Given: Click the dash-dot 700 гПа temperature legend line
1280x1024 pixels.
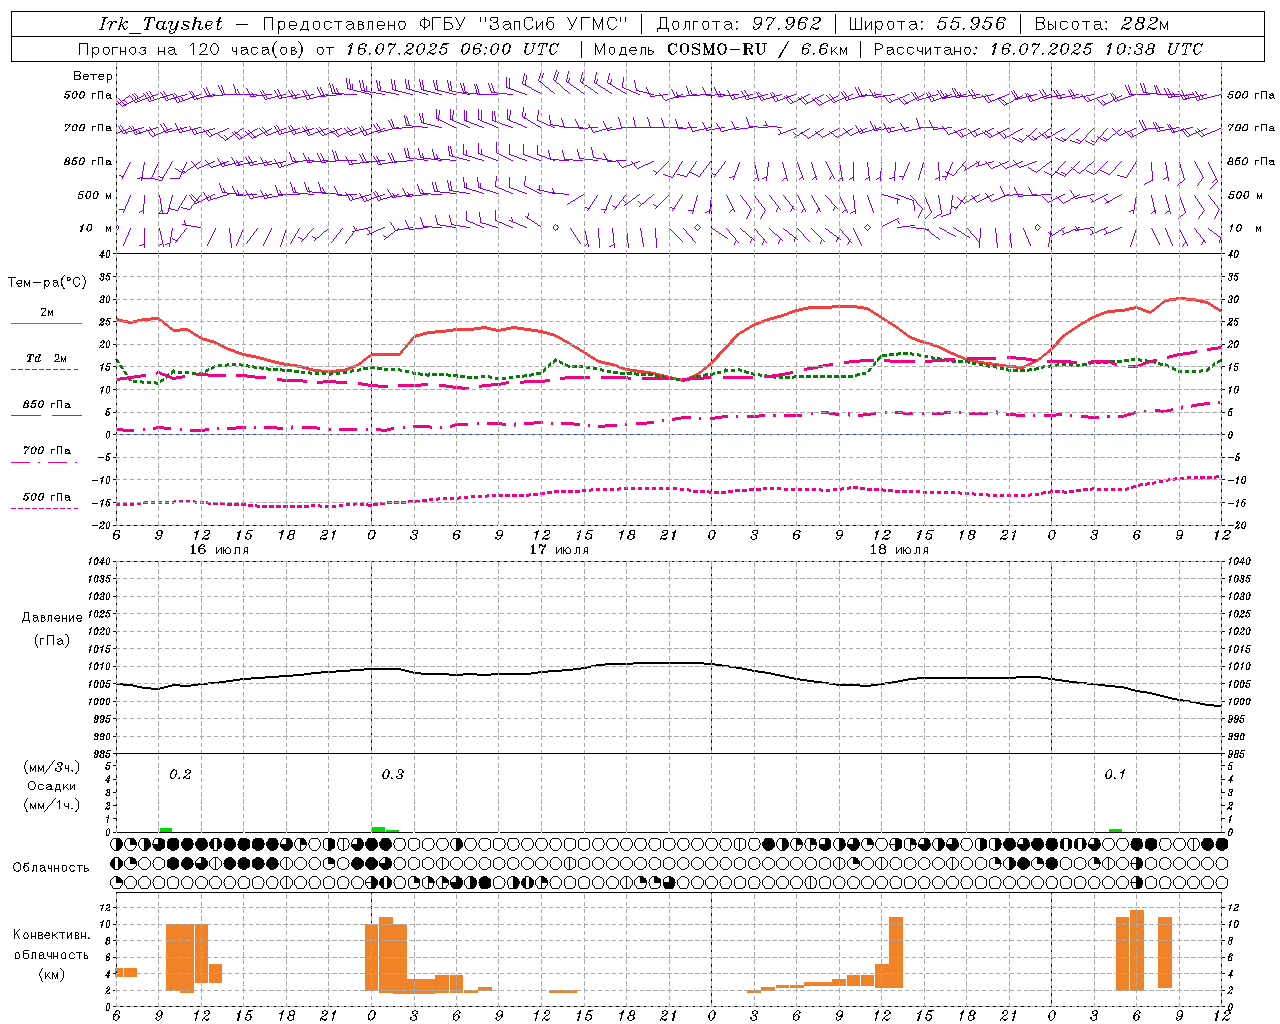Looking at the screenshot, I should click(44, 462).
